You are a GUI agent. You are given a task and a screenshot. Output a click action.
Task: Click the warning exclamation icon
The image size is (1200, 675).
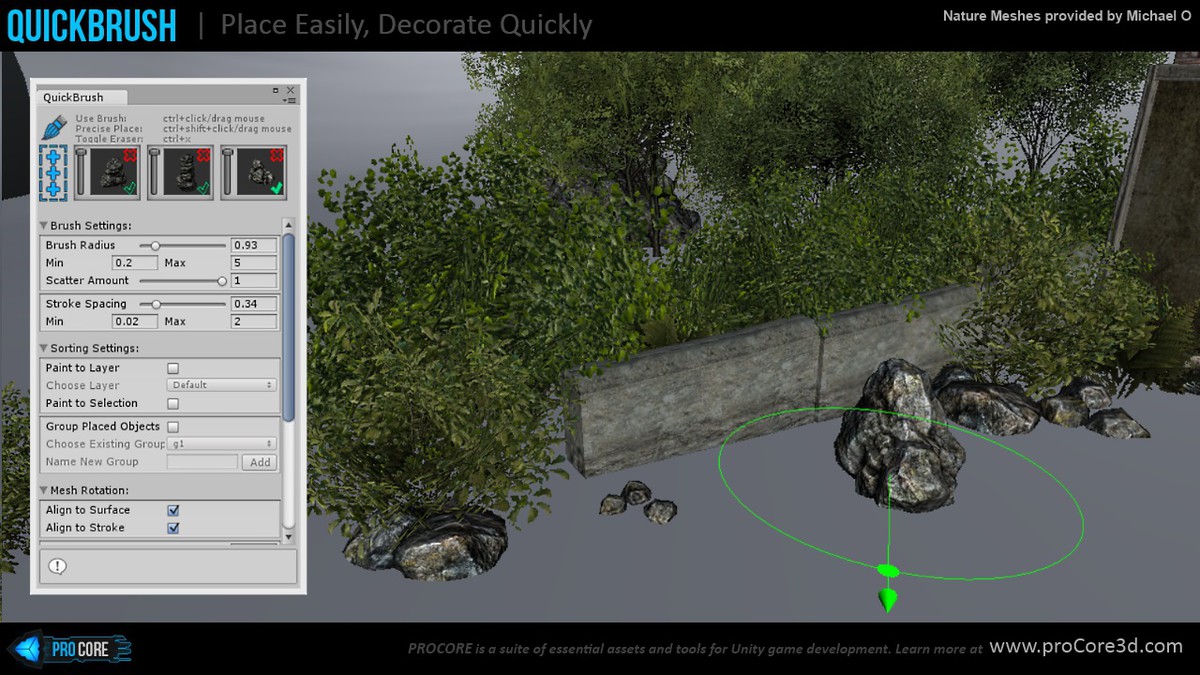(x=57, y=566)
